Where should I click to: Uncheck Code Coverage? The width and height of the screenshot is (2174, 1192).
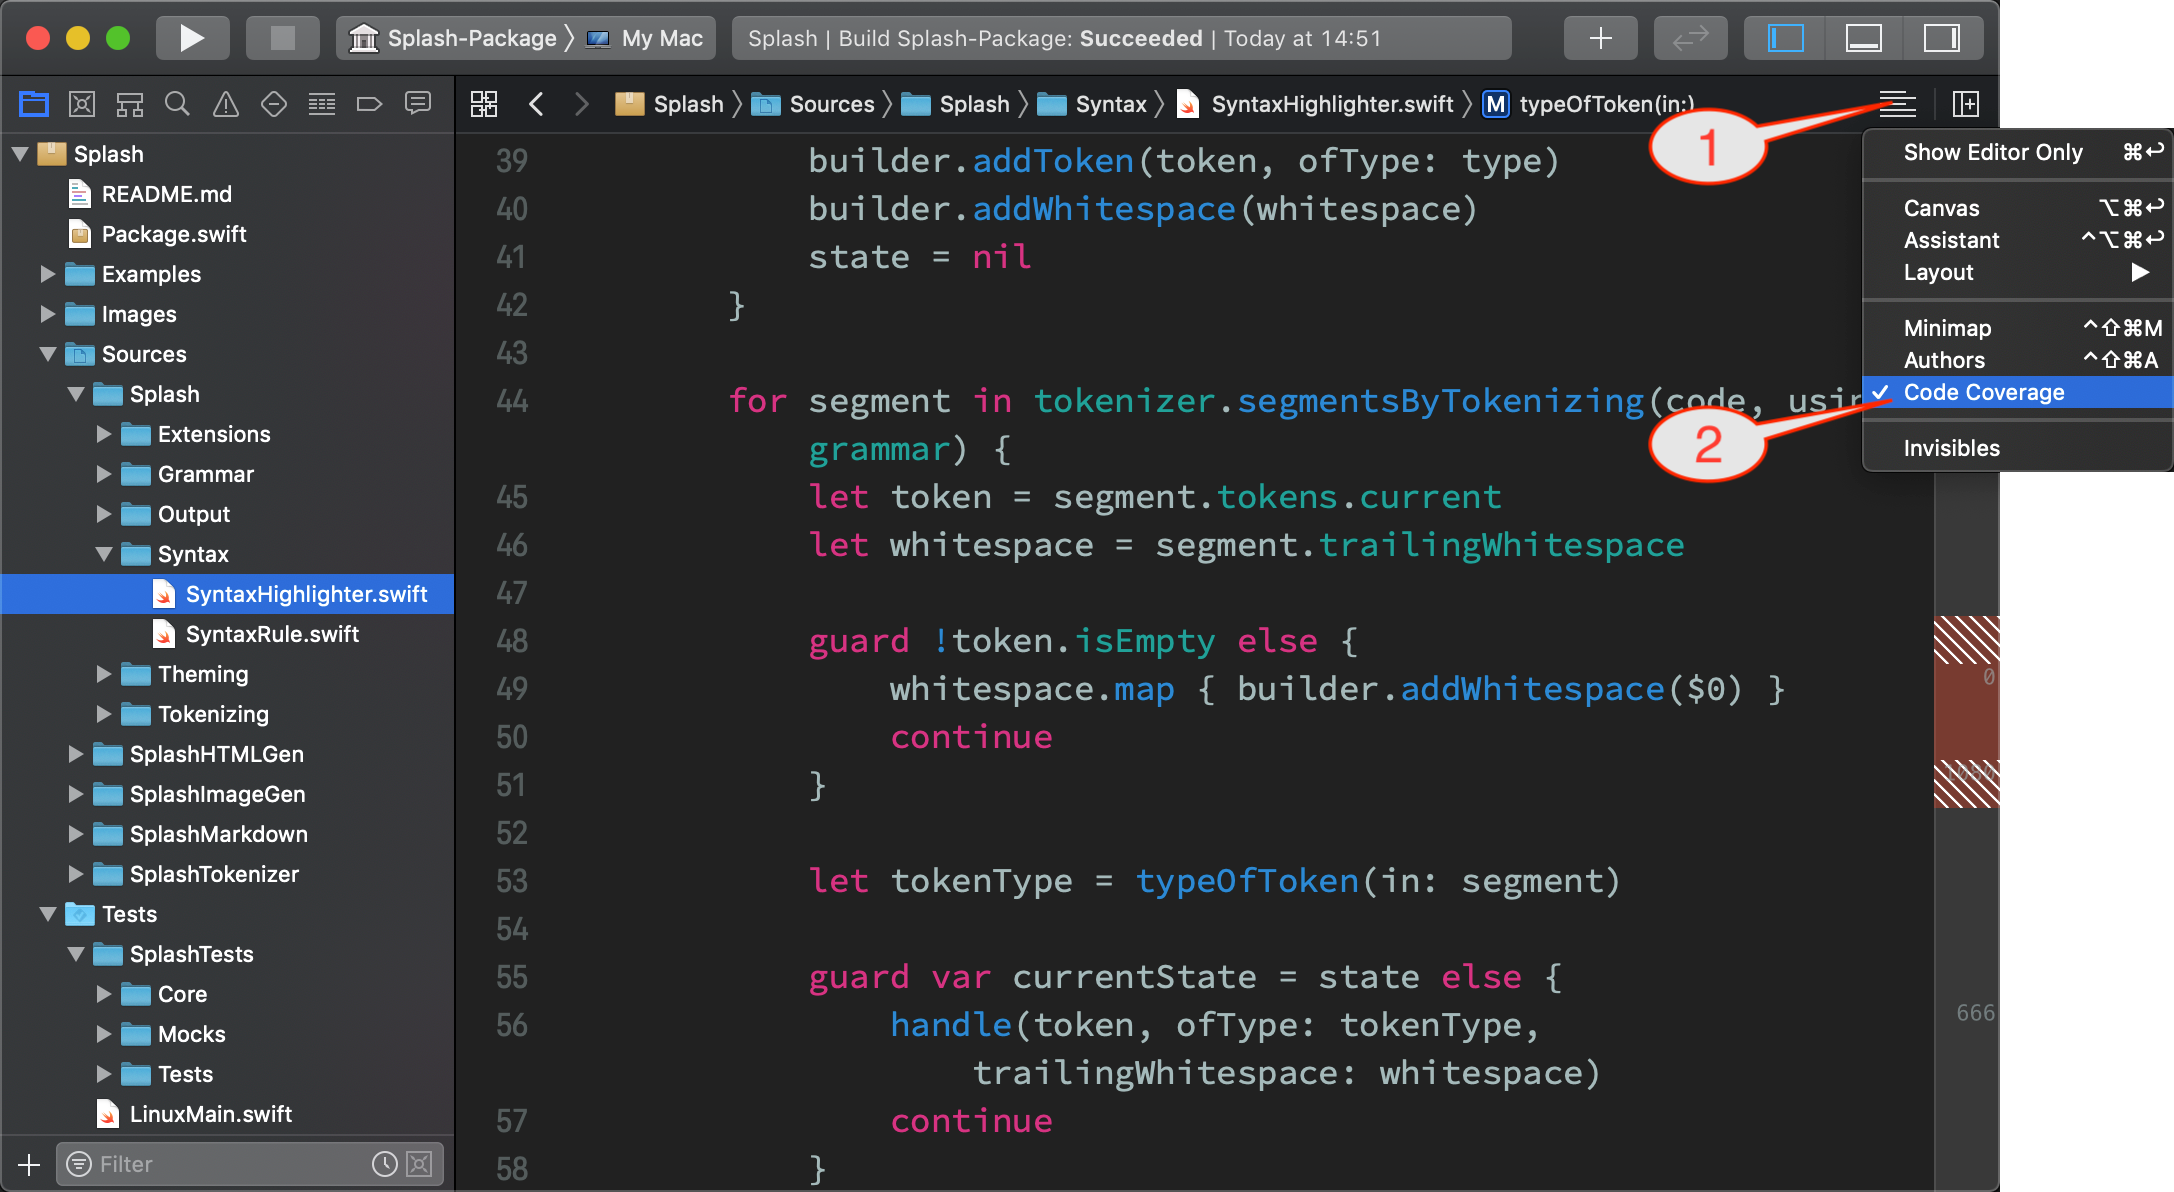click(2018, 392)
